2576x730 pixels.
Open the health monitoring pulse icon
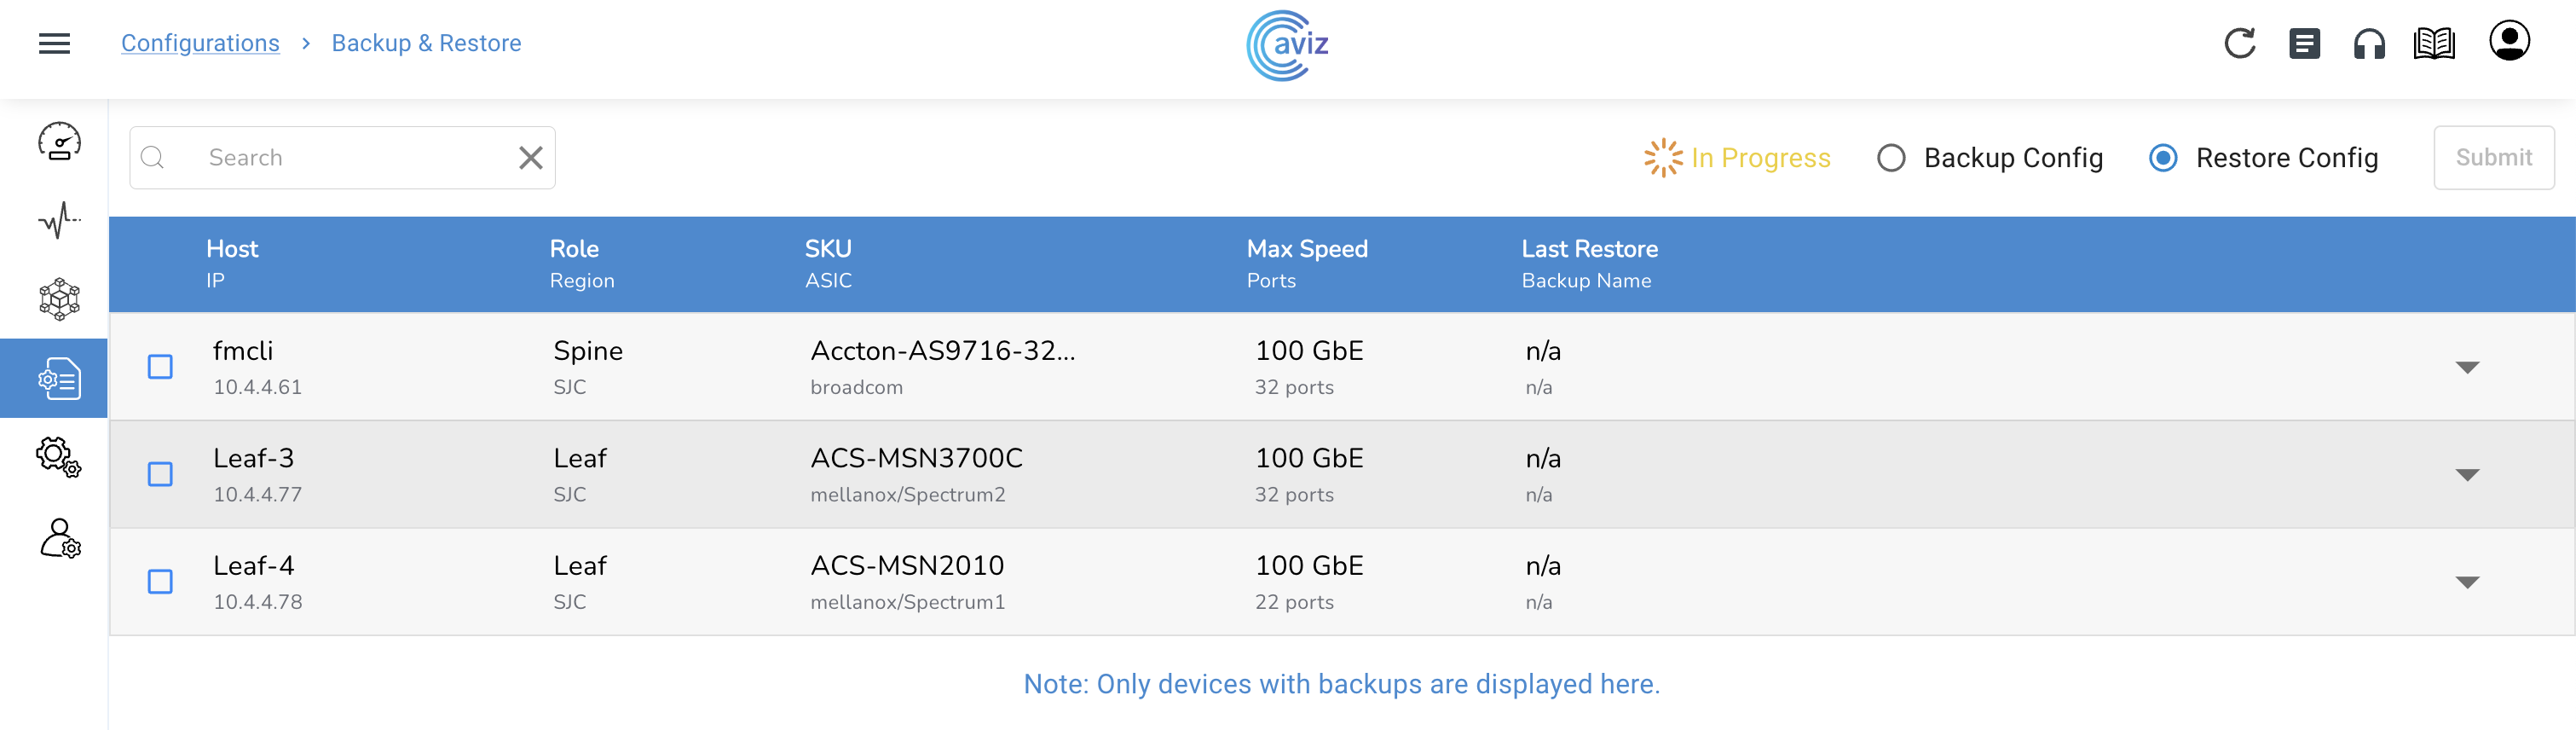click(59, 220)
